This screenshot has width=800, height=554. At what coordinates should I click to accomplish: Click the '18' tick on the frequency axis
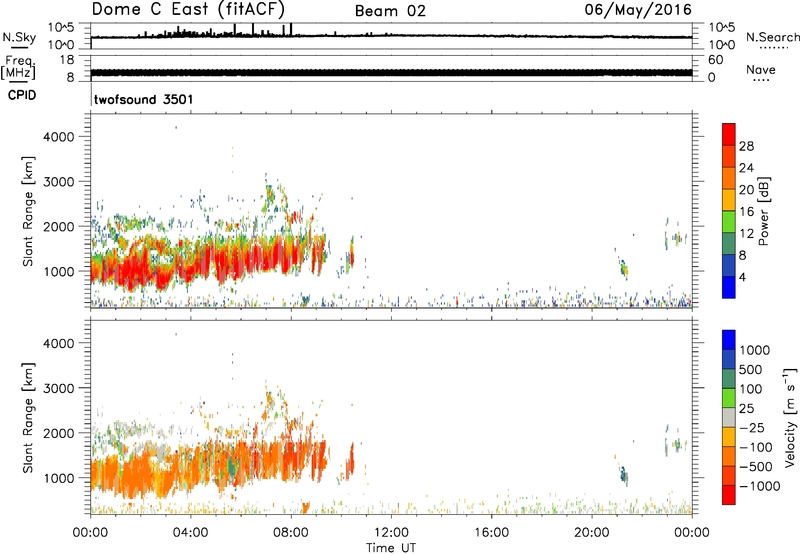[x=67, y=60]
